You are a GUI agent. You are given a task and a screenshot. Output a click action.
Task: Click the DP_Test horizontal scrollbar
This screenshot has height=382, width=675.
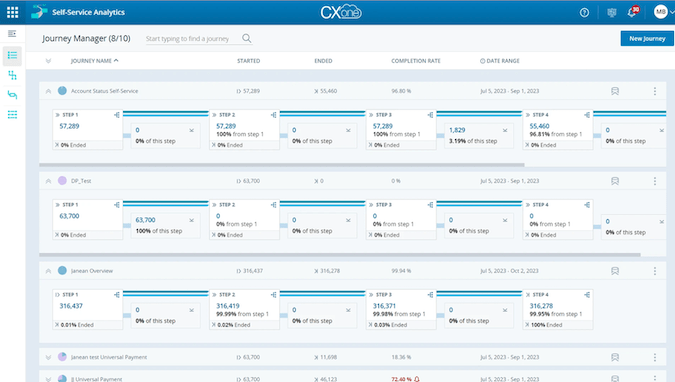(x=340, y=255)
